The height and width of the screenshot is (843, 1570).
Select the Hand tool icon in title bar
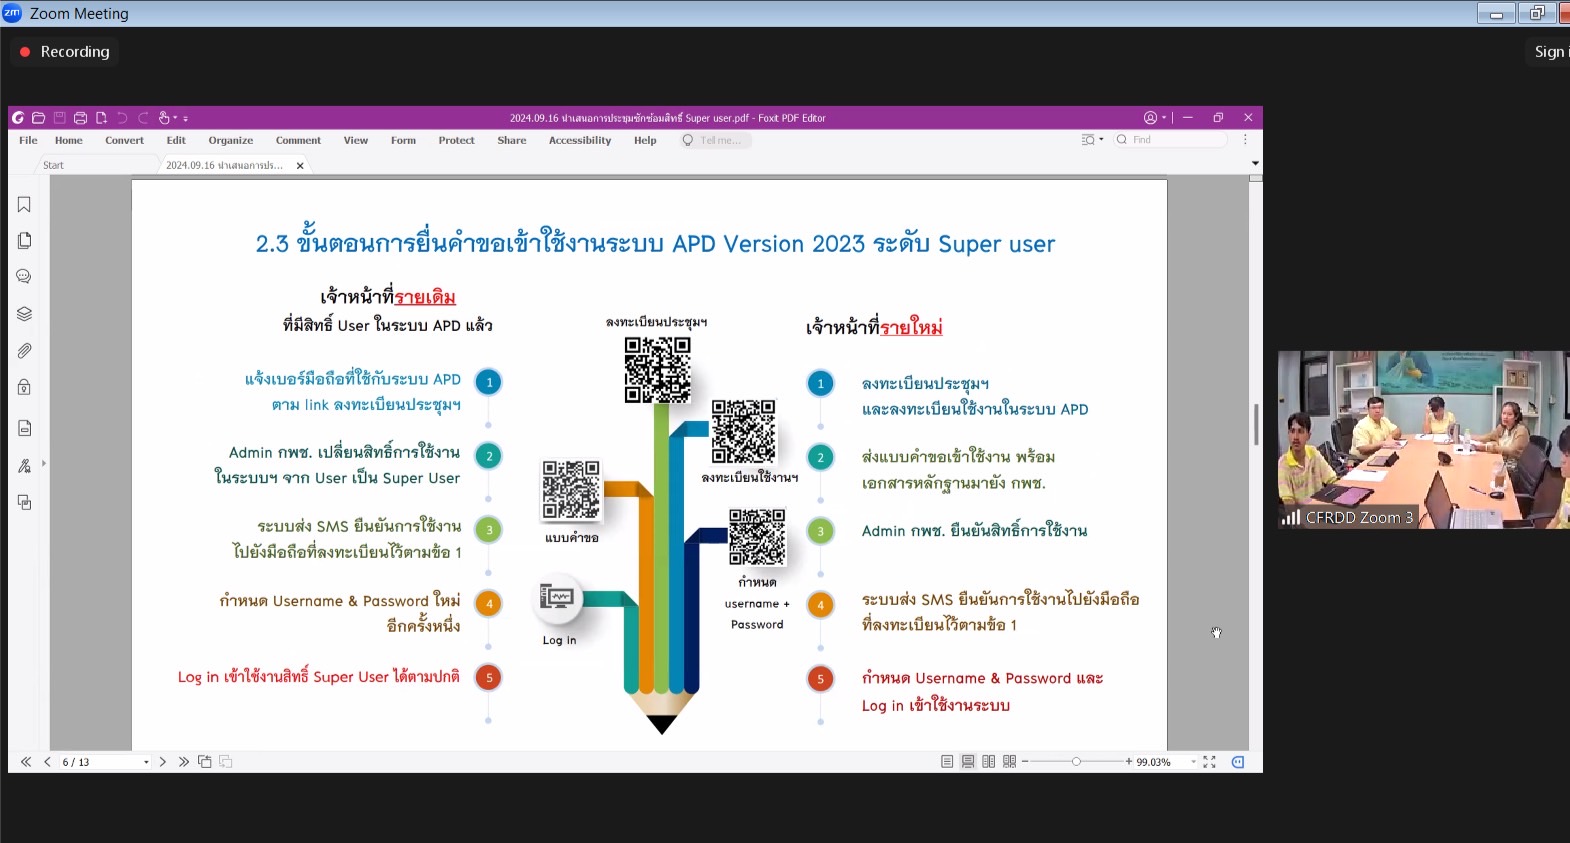(x=164, y=118)
